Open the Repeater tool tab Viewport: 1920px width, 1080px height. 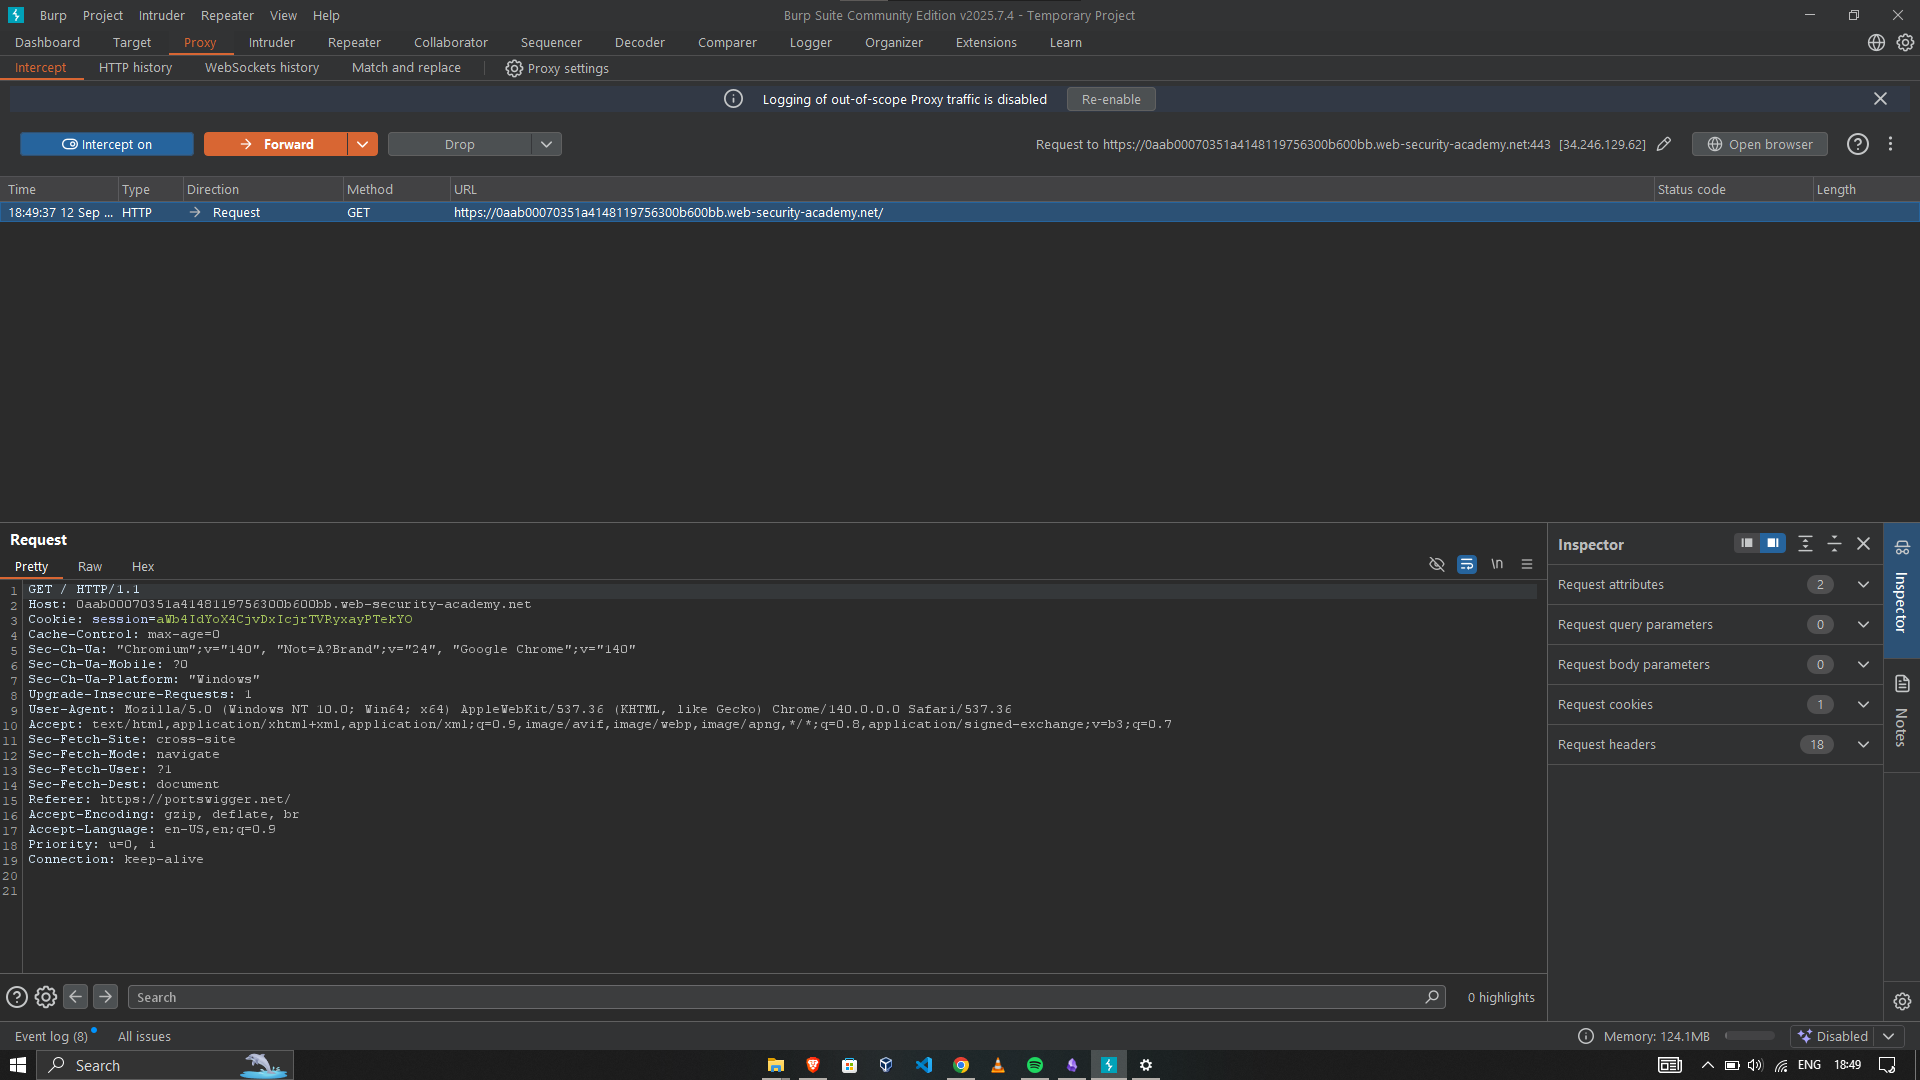(354, 43)
